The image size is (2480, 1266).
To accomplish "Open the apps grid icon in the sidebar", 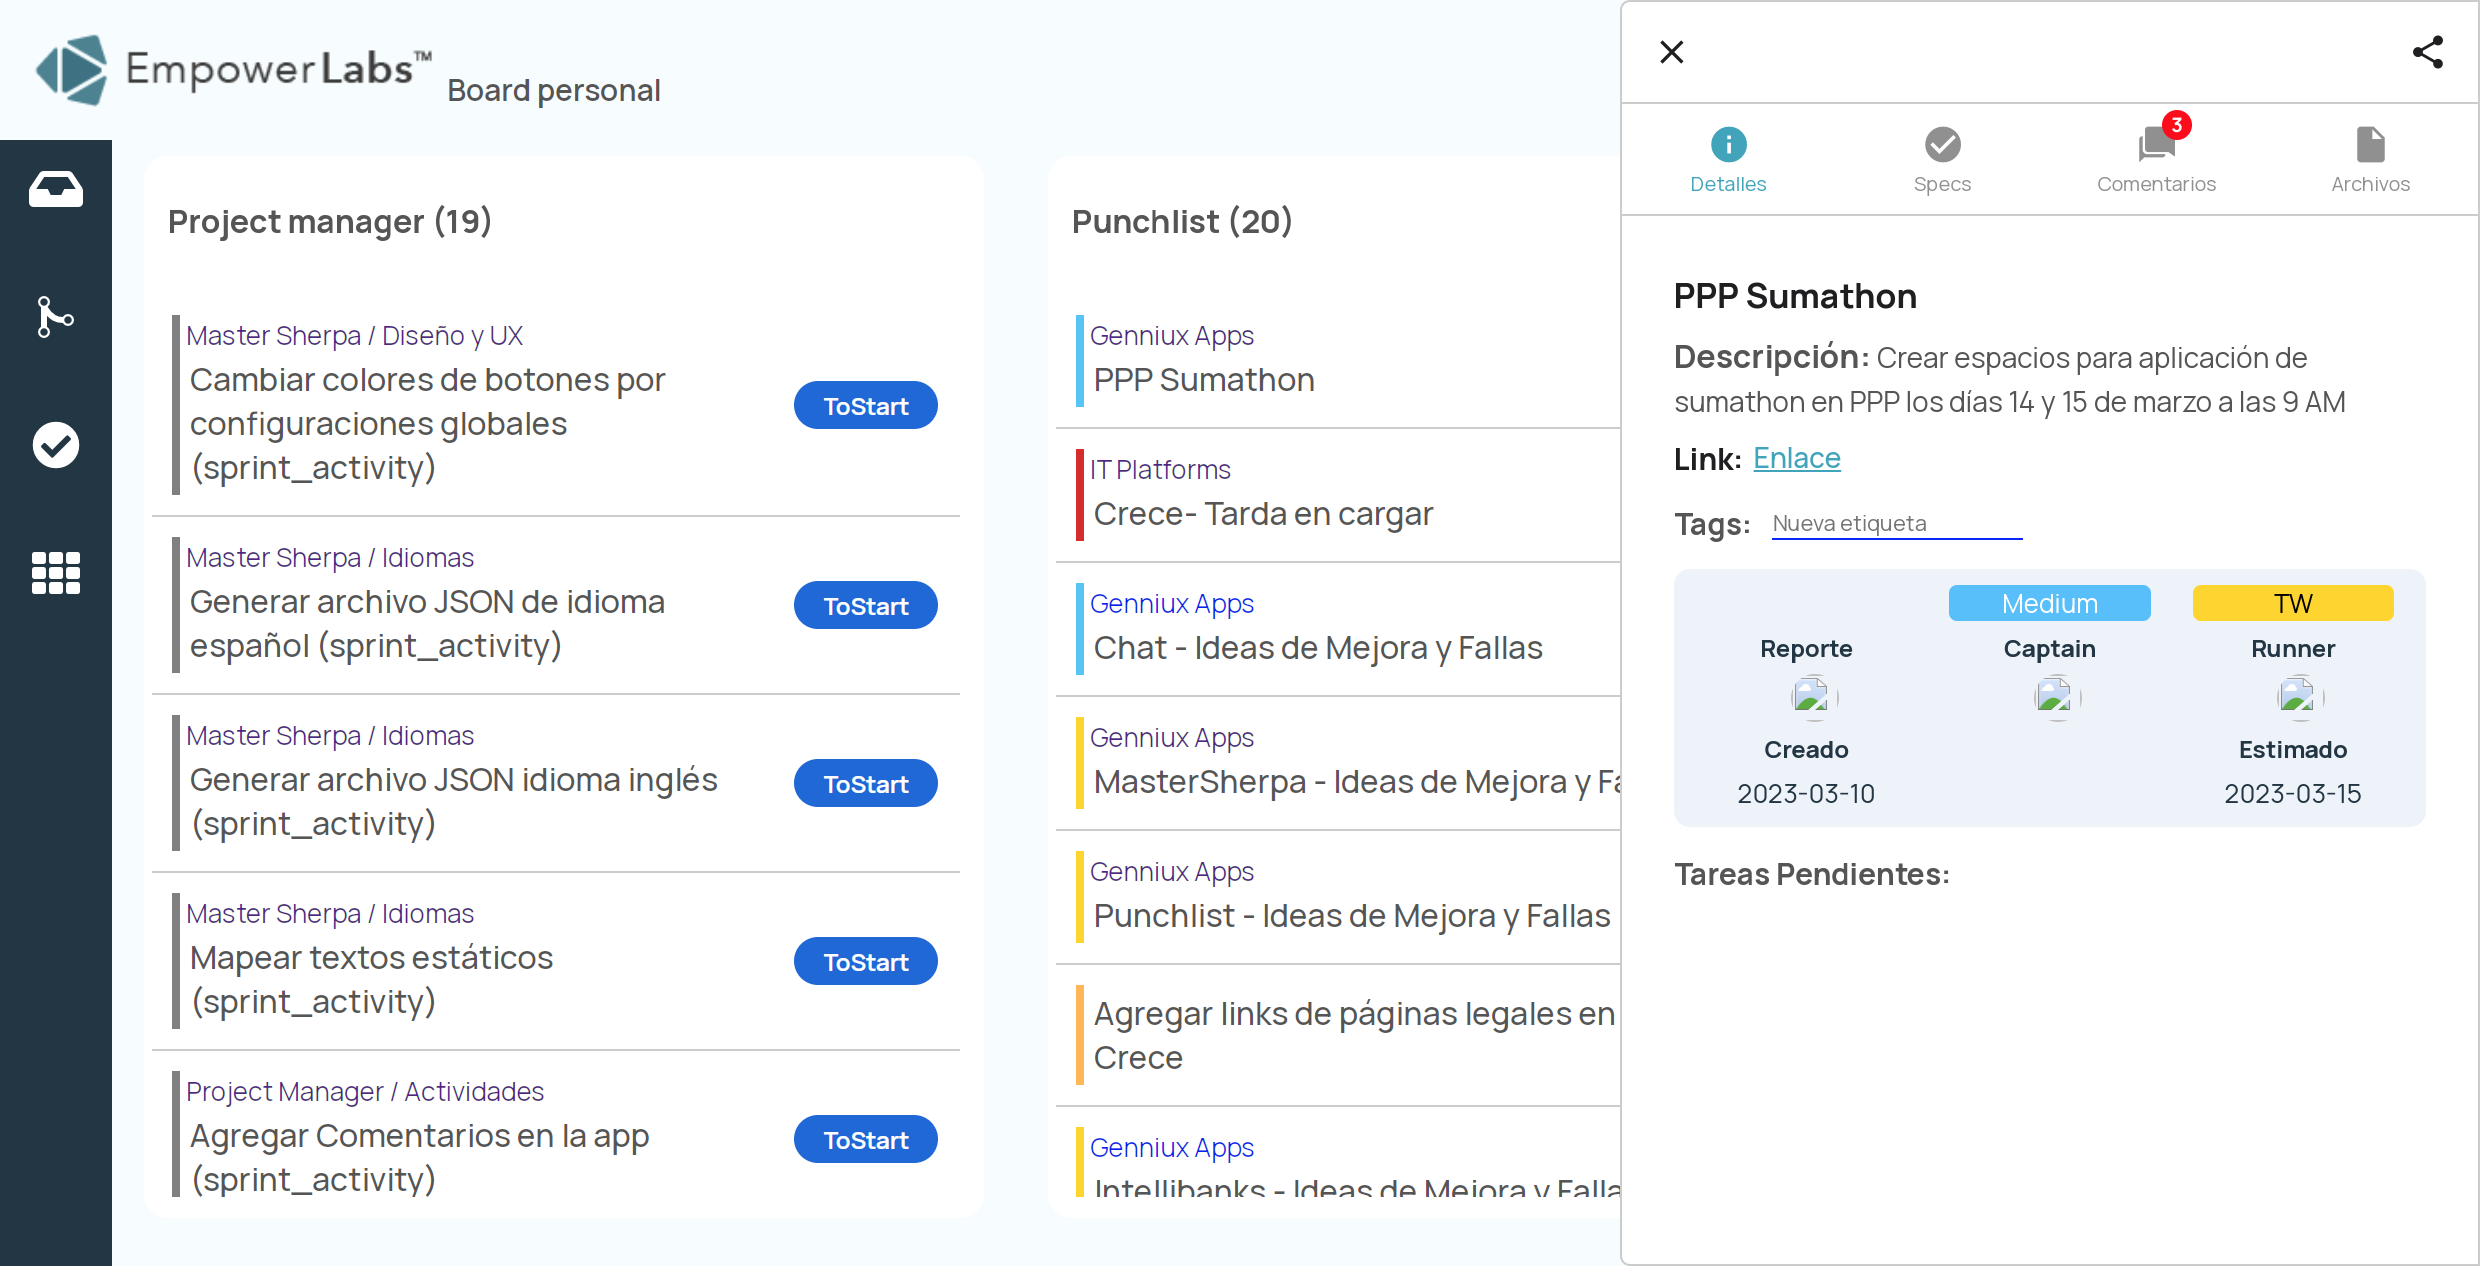I will pos(56,573).
